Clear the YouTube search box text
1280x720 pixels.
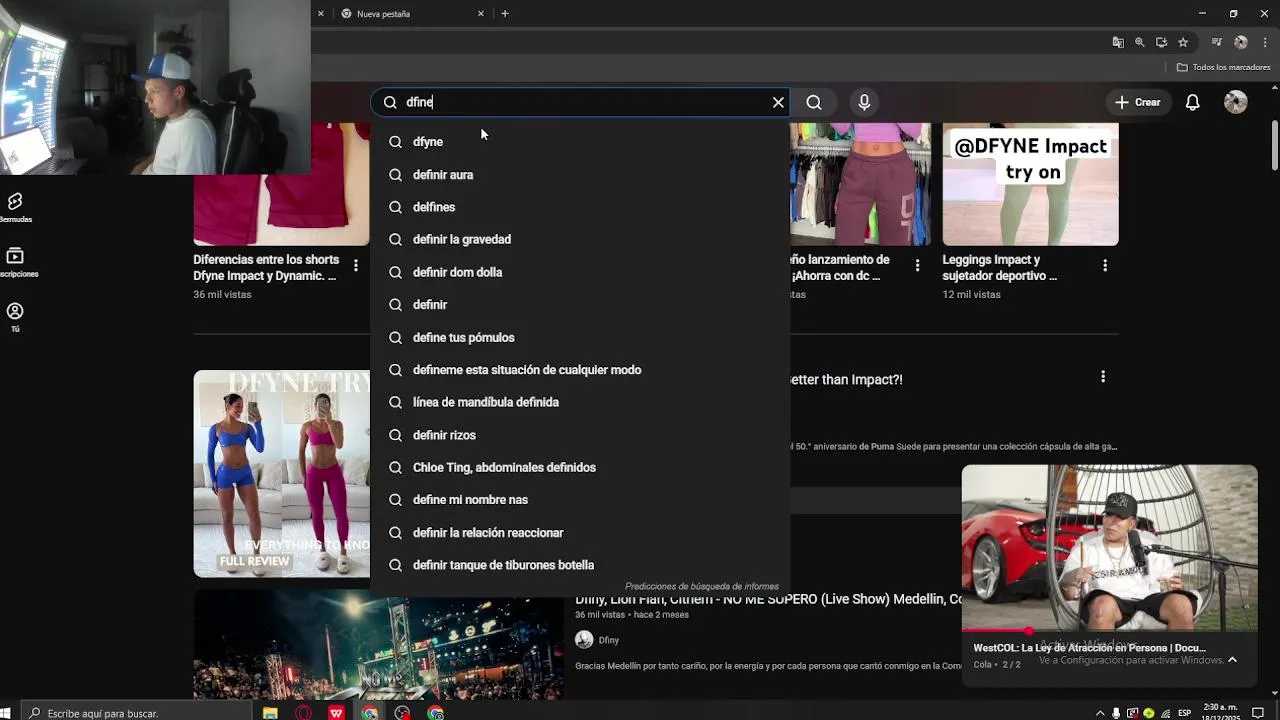(778, 102)
